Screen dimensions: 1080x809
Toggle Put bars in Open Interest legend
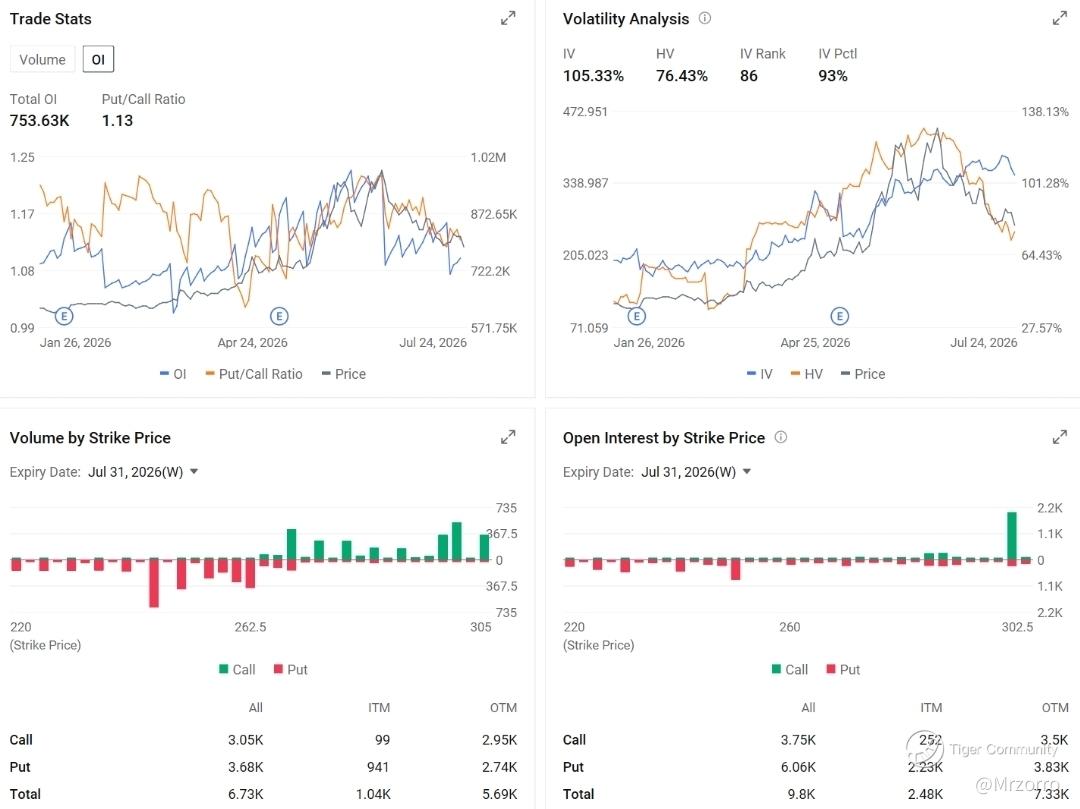pos(843,669)
